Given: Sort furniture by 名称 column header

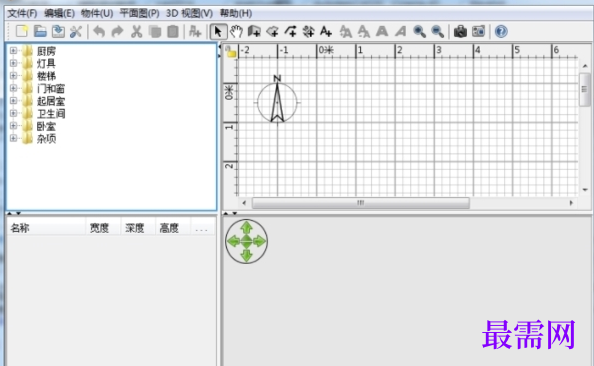Looking at the screenshot, I should [x=46, y=228].
